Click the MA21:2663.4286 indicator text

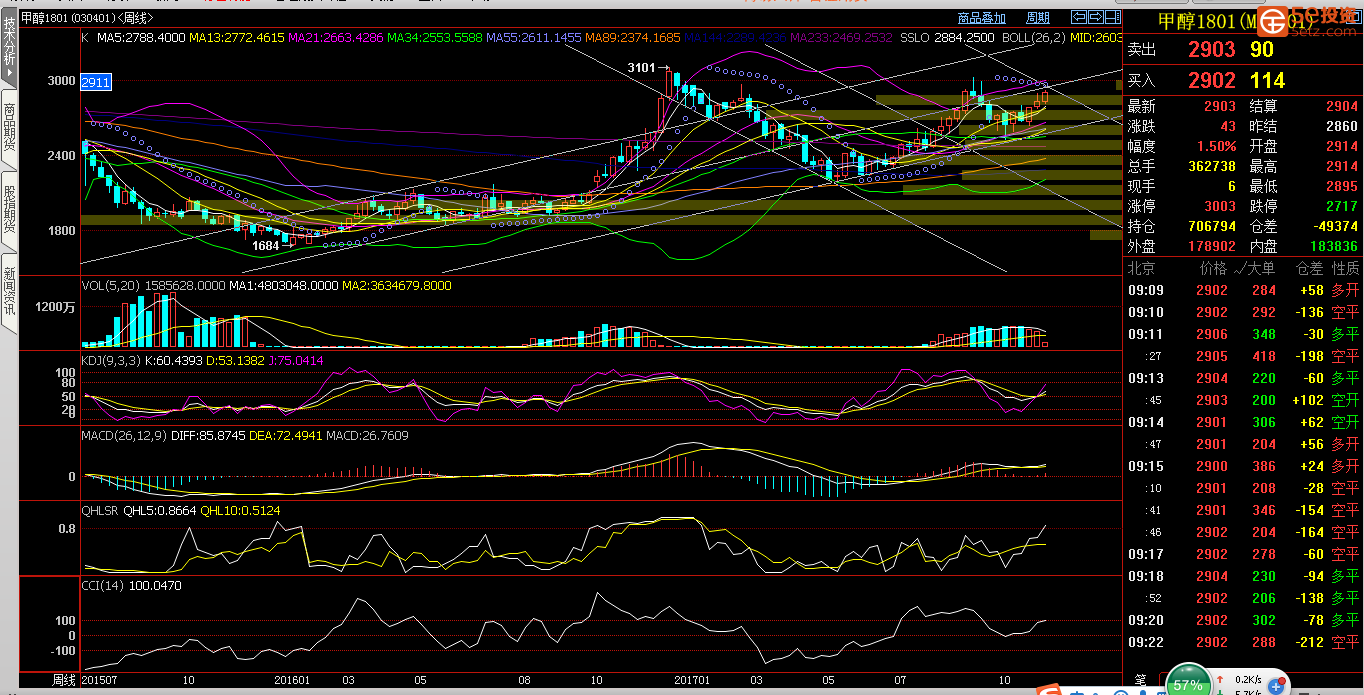tap(336, 38)
